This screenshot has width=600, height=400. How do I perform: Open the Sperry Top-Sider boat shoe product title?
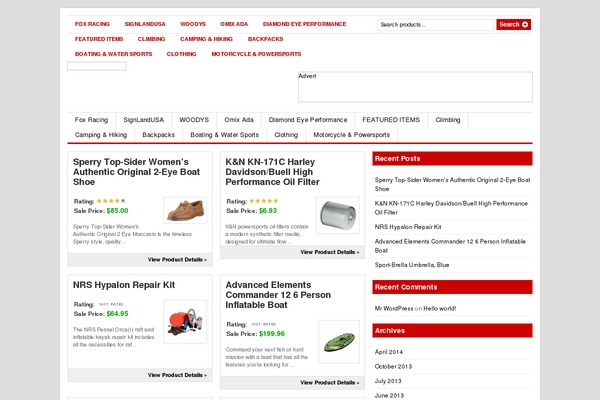[x=137, y=172]
